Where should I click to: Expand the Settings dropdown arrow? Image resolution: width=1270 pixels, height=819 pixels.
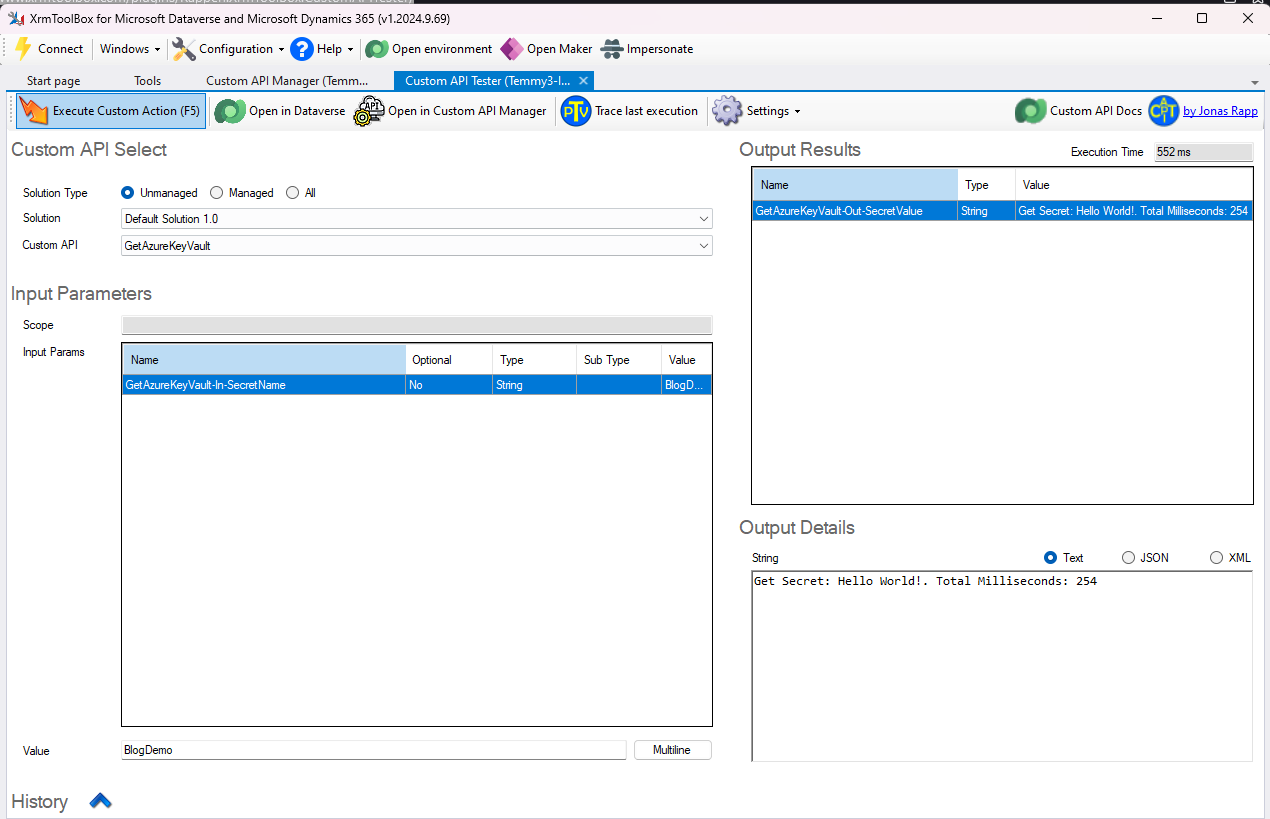pyautogui.click(x=797, y=112)
